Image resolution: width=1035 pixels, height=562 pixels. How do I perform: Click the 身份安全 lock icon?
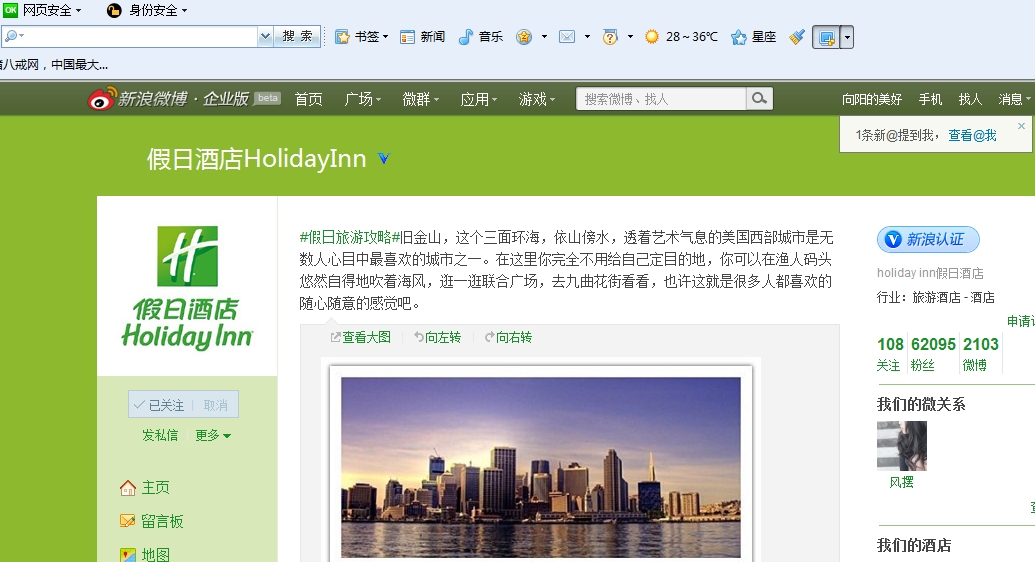(x=114, y=11)
